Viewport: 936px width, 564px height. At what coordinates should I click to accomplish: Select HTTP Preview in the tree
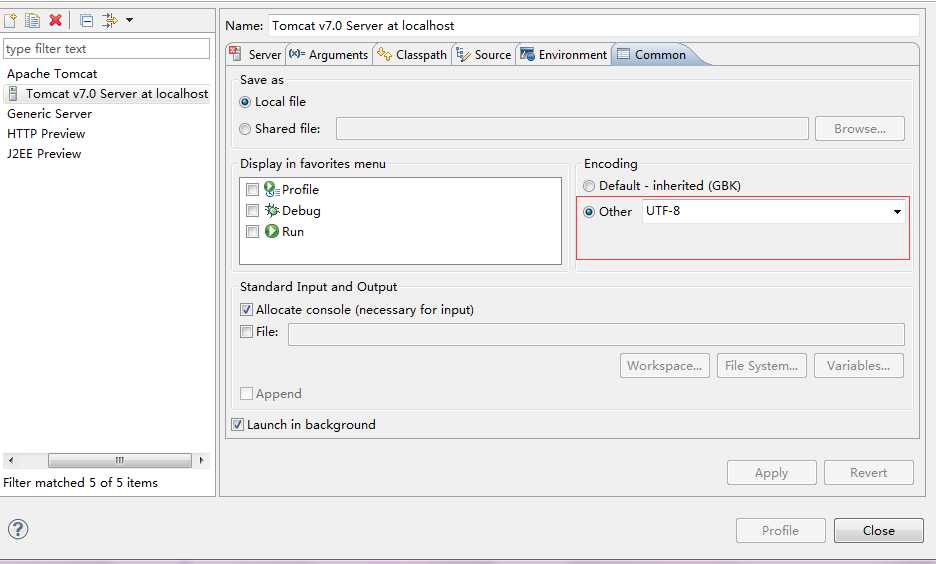(x=46, y=134)
